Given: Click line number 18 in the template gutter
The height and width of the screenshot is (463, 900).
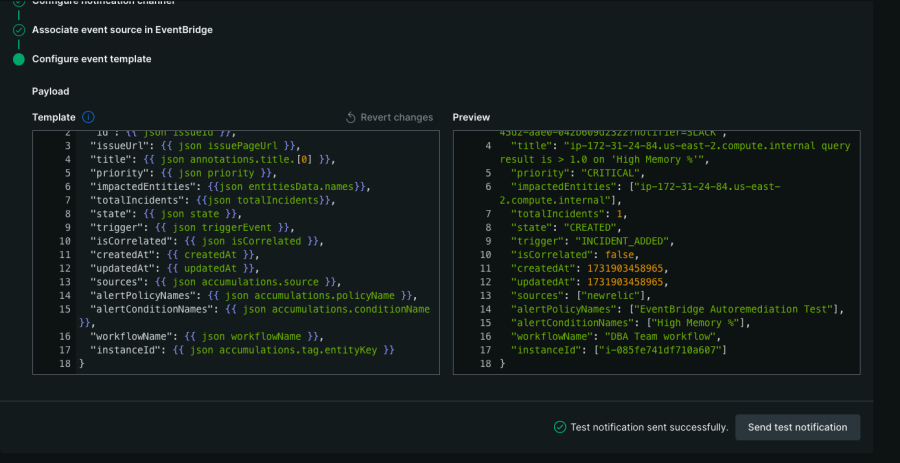Looking at the screenshot, I should tap(66, 364).
